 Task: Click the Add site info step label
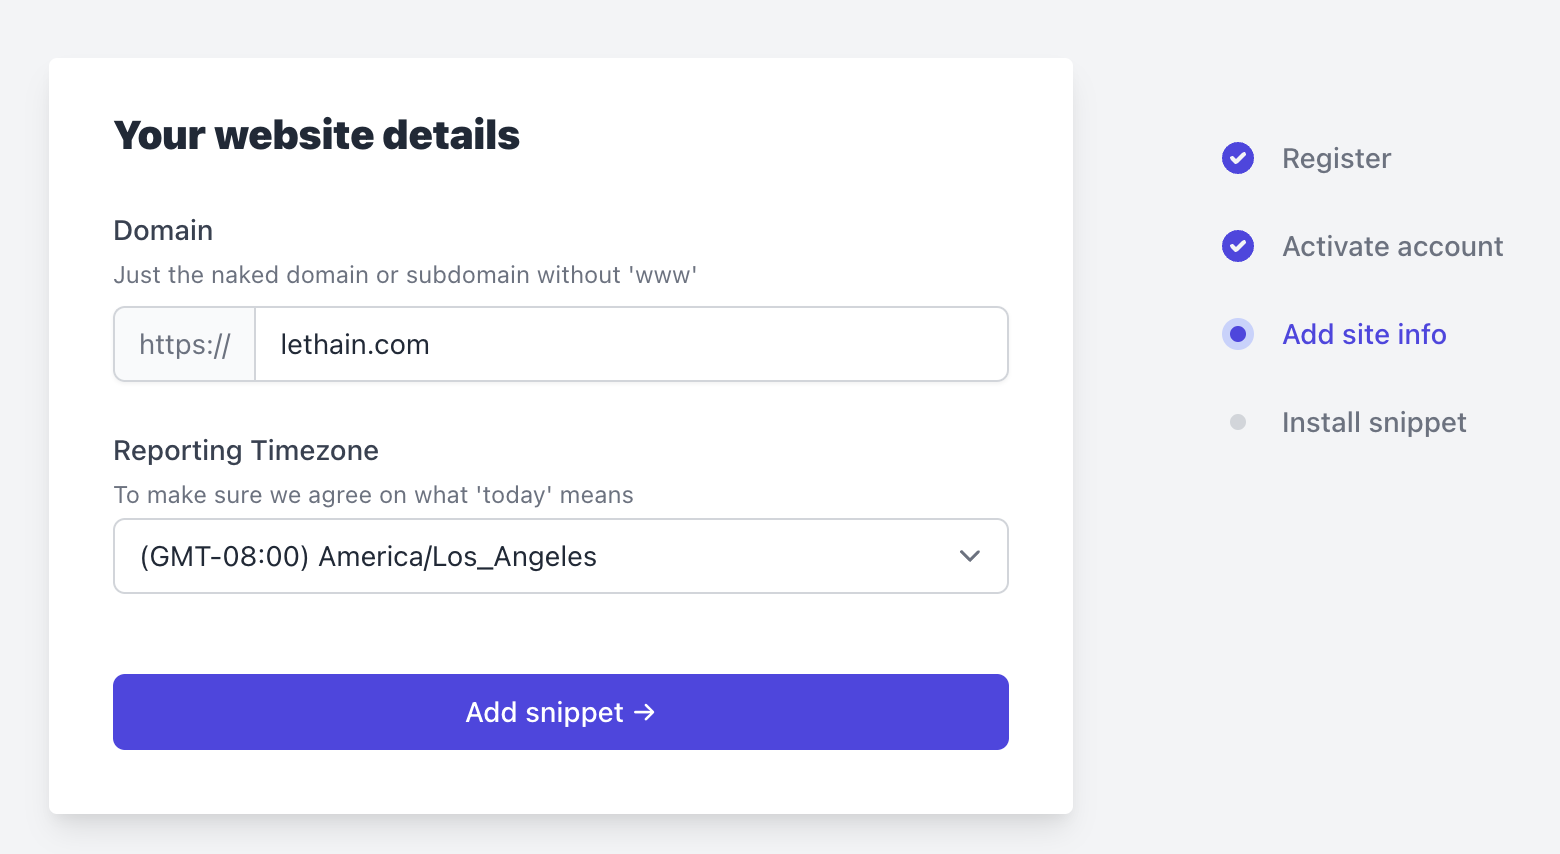pyautogui.click(x=1364, y=334)
